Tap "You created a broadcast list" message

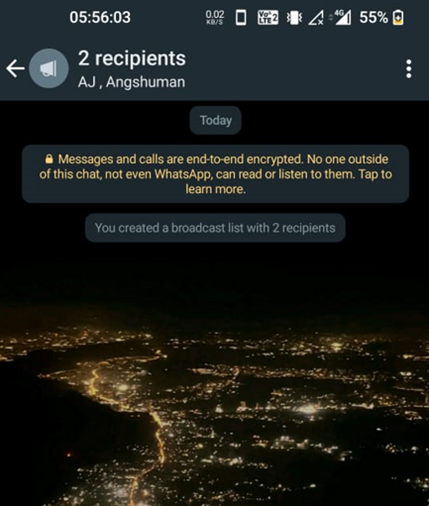[x=215, y=228]
